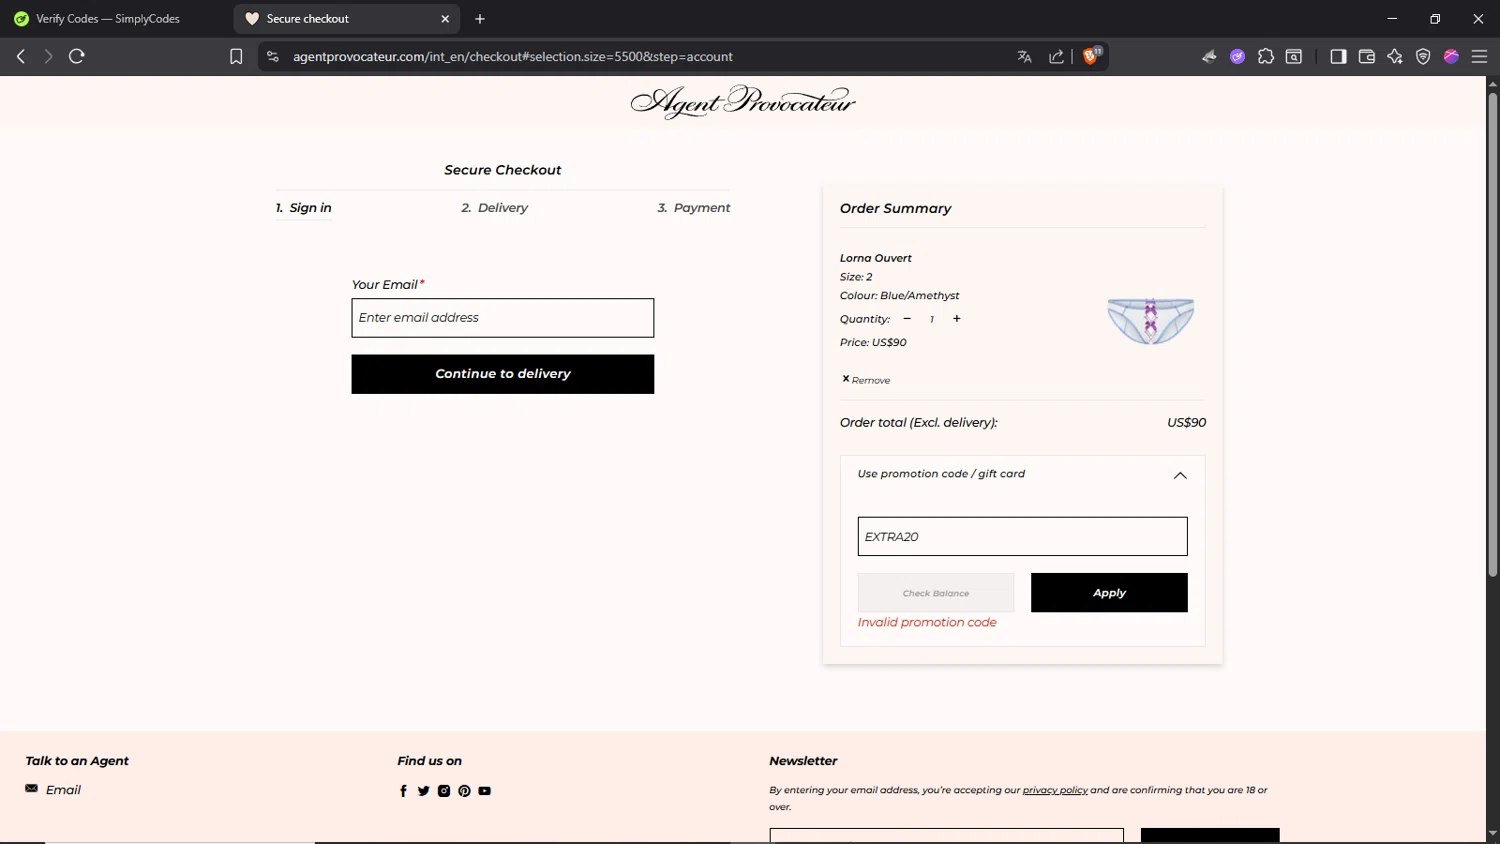This screenshot has width=1500, height=844.
Task: Open translate page icon
Action: click(x=1024, y=57)
